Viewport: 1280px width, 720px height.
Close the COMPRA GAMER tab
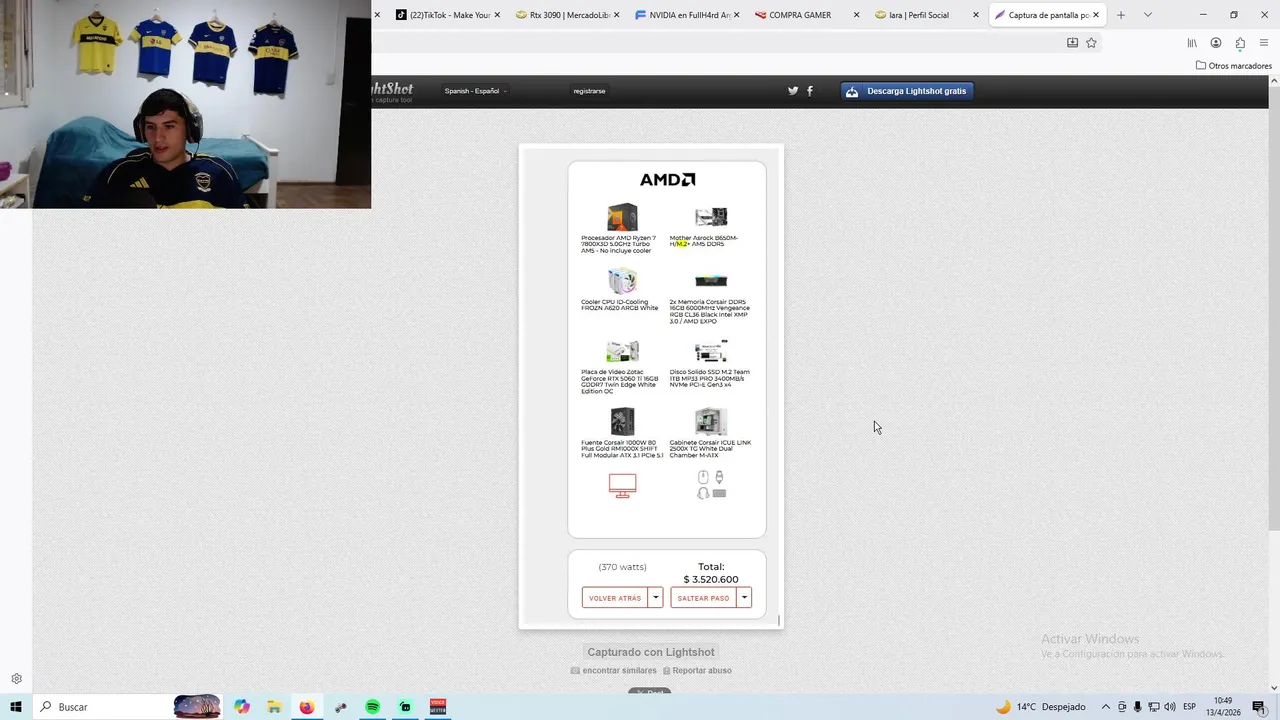click(856, 15)
